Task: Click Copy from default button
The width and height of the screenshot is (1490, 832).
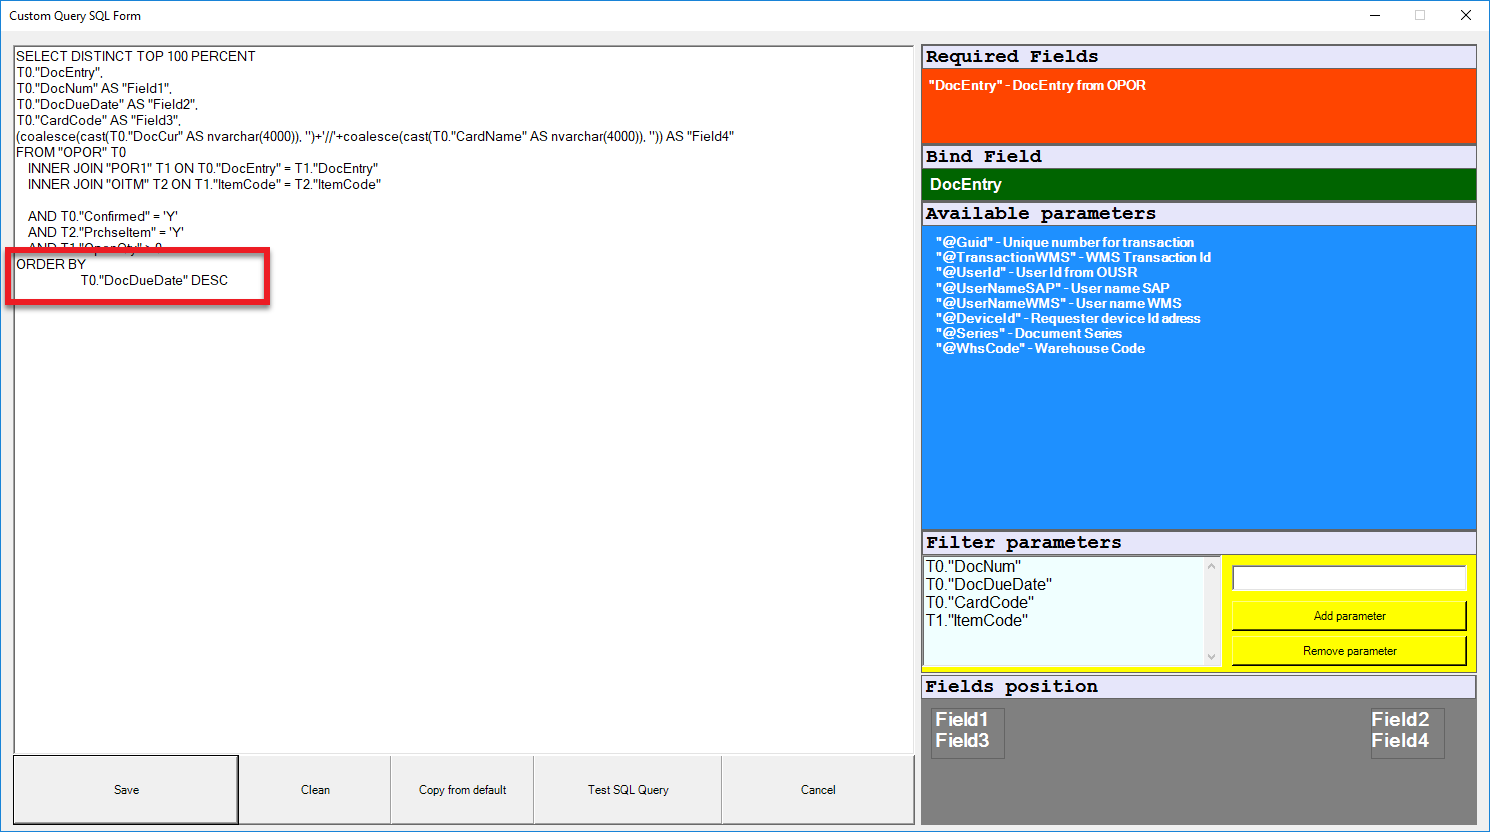Action: click(x=462, y=790)
